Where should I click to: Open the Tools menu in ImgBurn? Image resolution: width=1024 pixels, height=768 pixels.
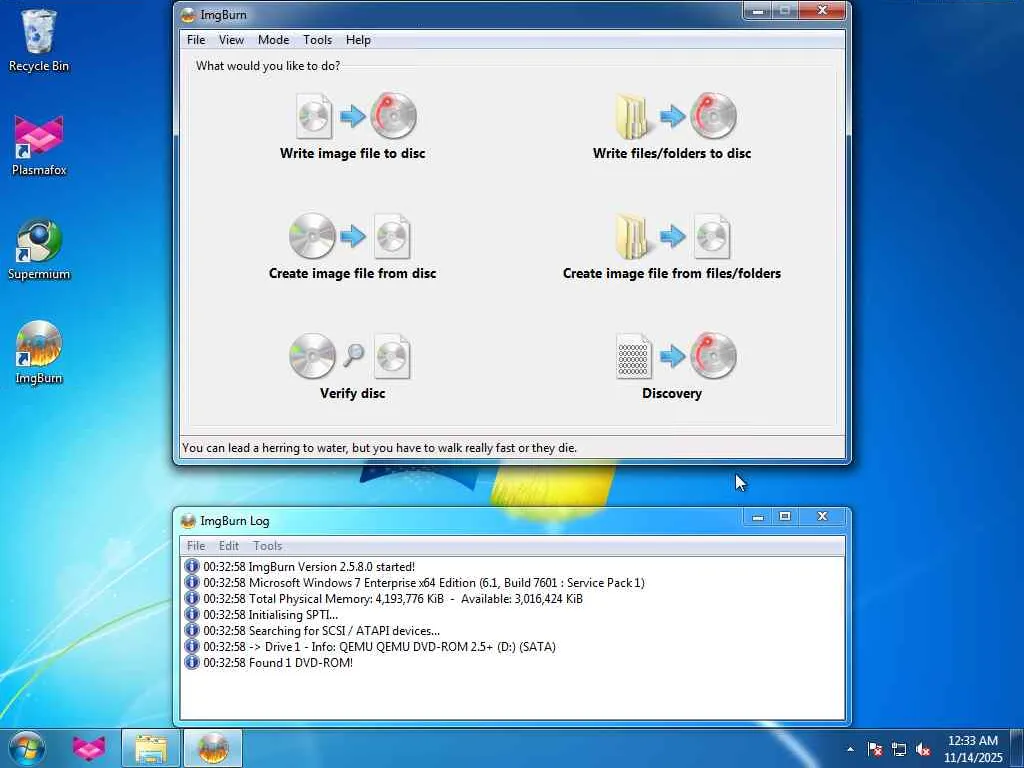317,40
